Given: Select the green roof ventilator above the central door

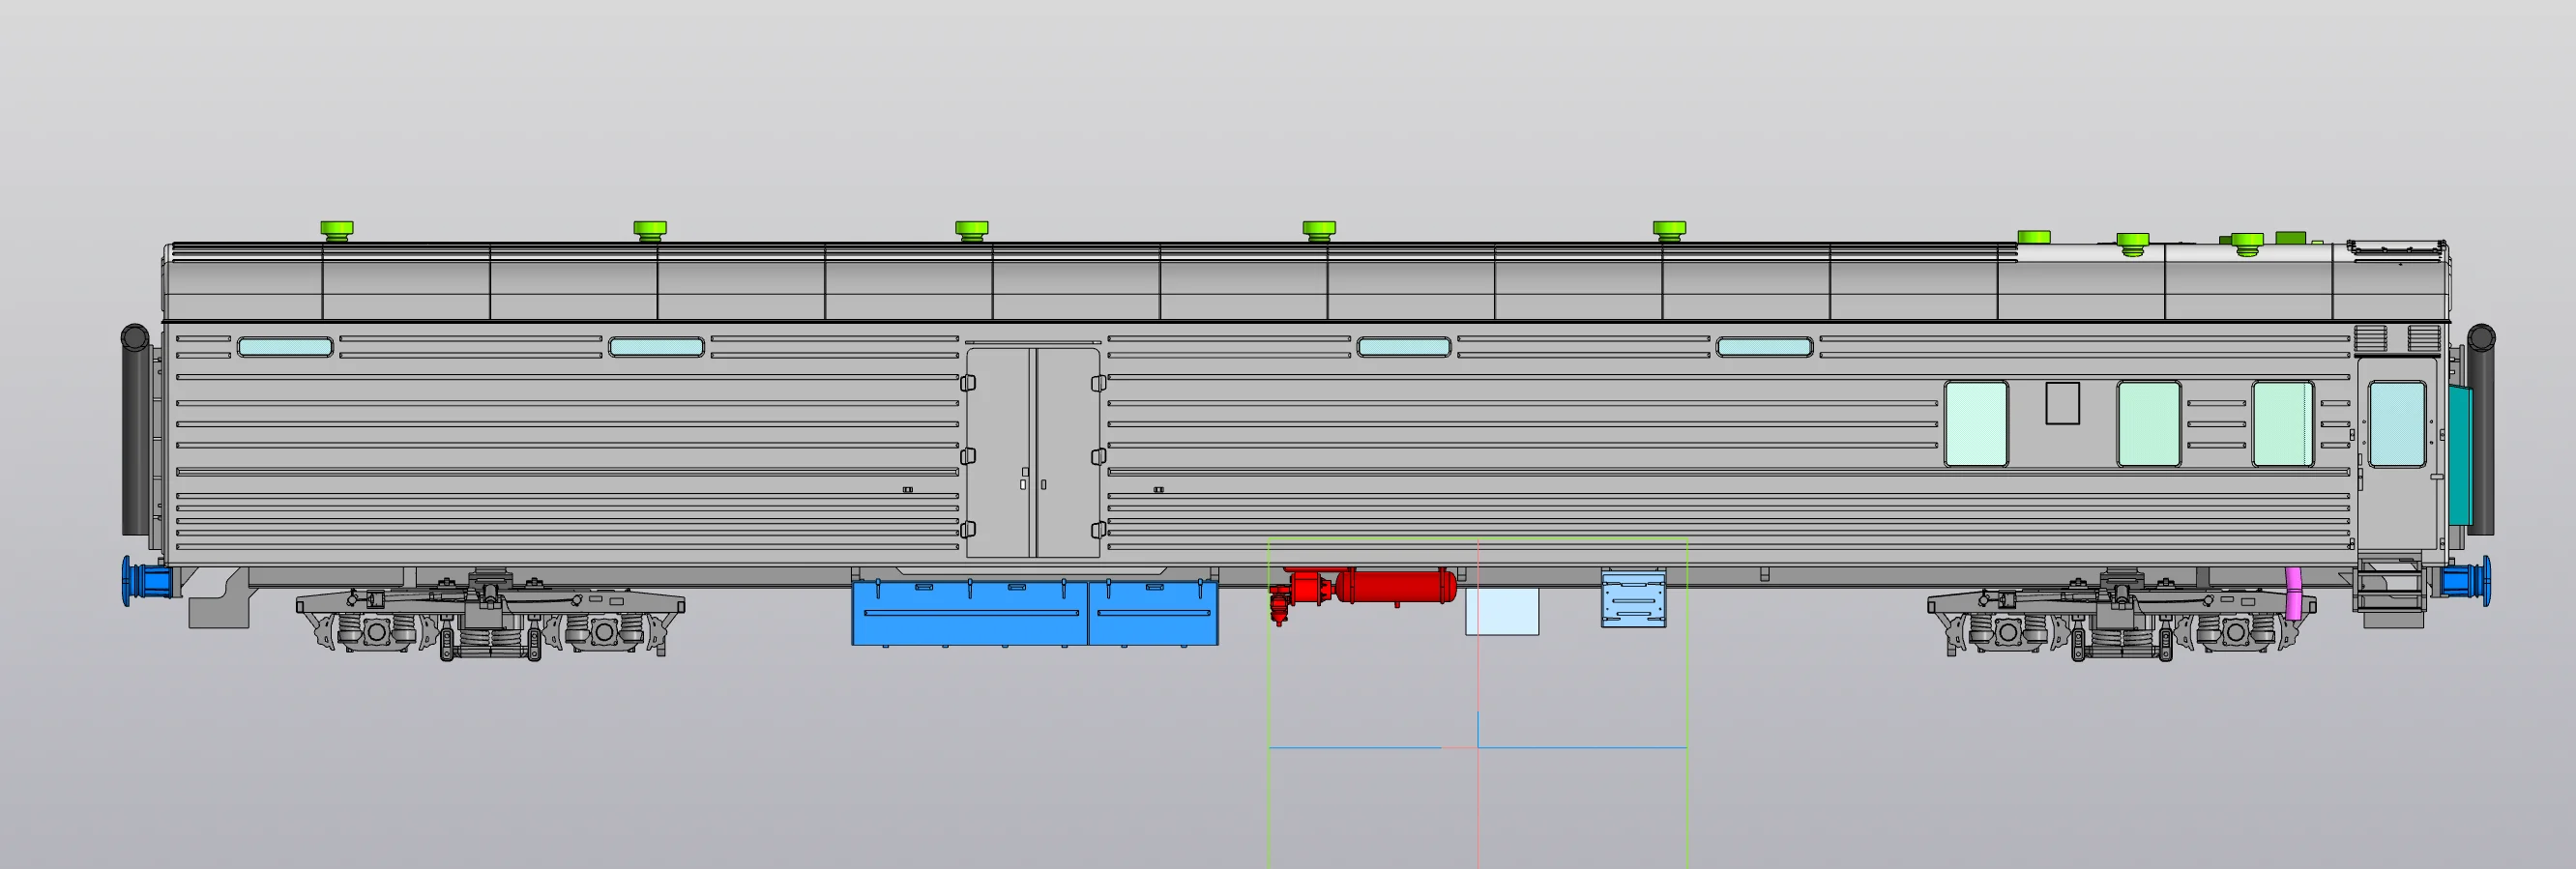Looking at the screenshot, I should (971, 231).
